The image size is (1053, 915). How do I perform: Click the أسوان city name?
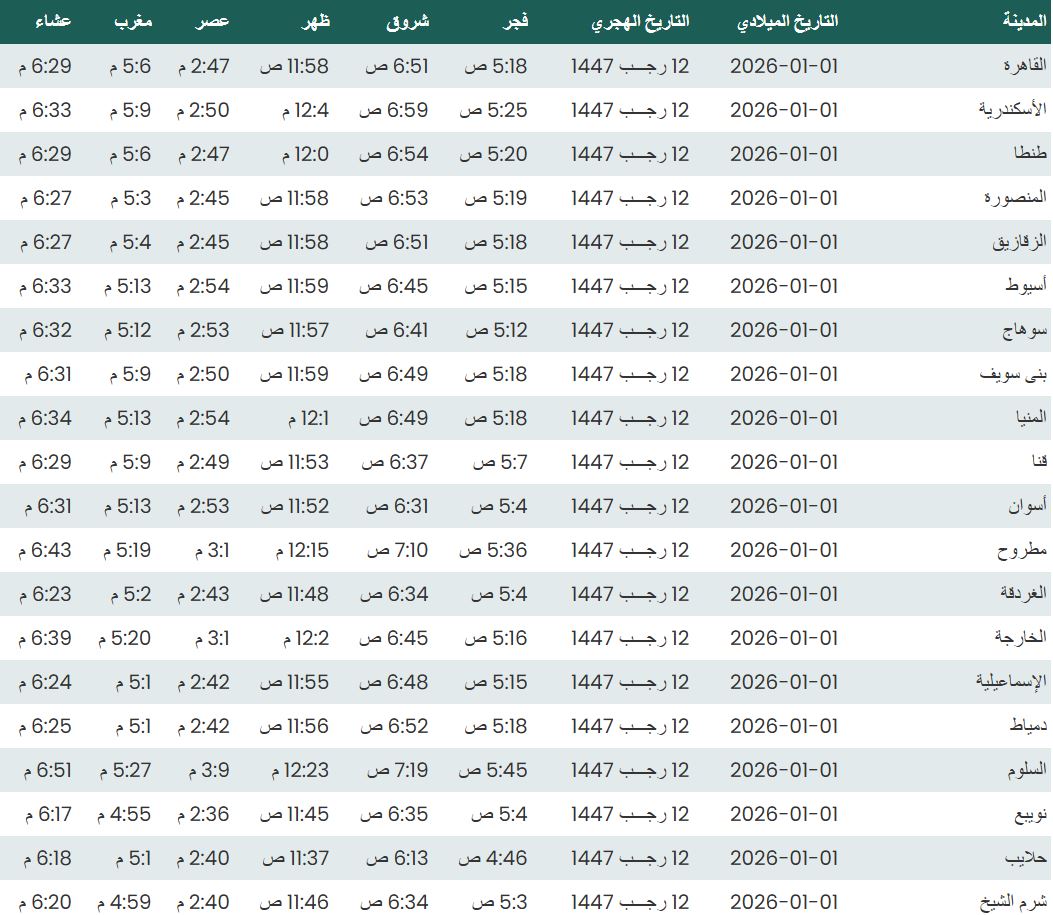[1027, 505]
